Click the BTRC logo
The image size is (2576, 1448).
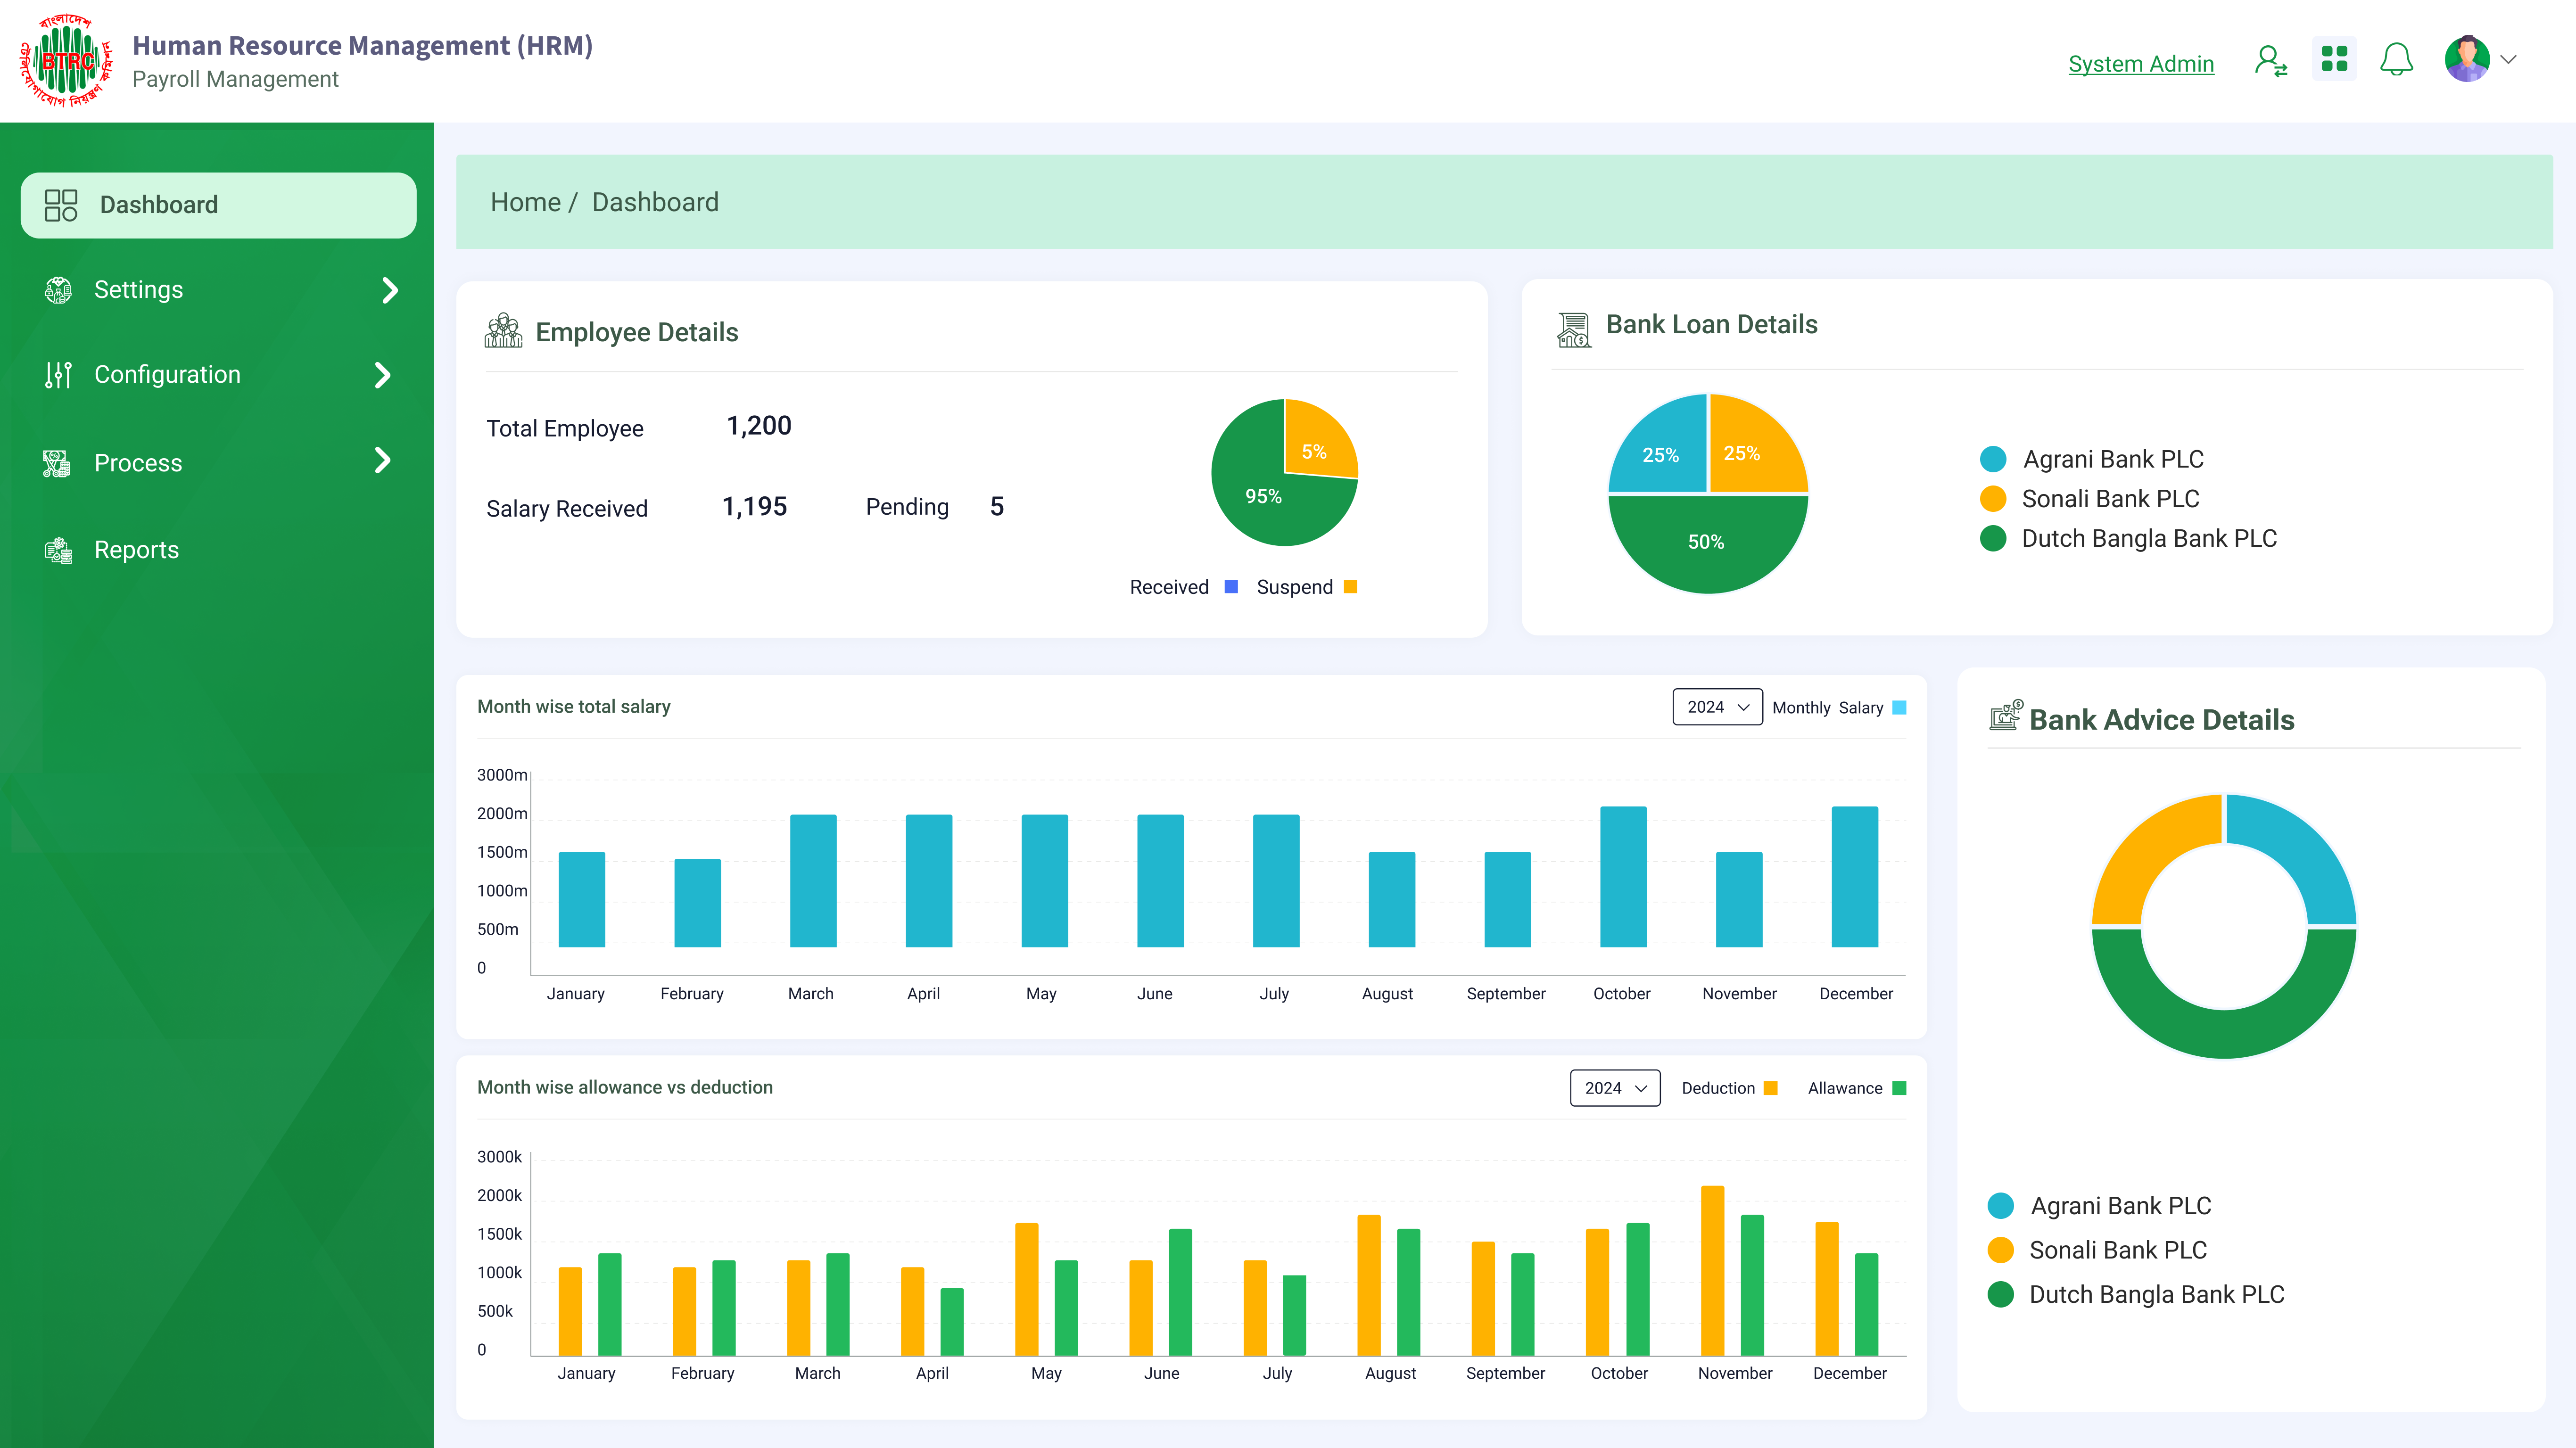67,61
